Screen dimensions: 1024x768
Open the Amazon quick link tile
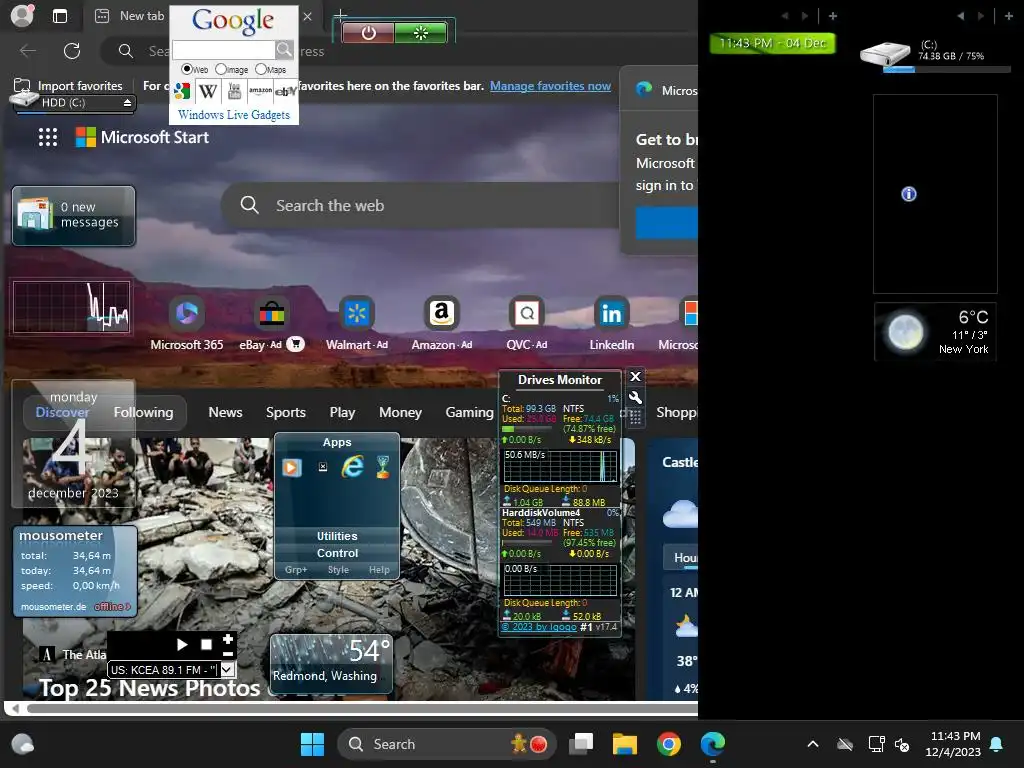tap(441, 324)
